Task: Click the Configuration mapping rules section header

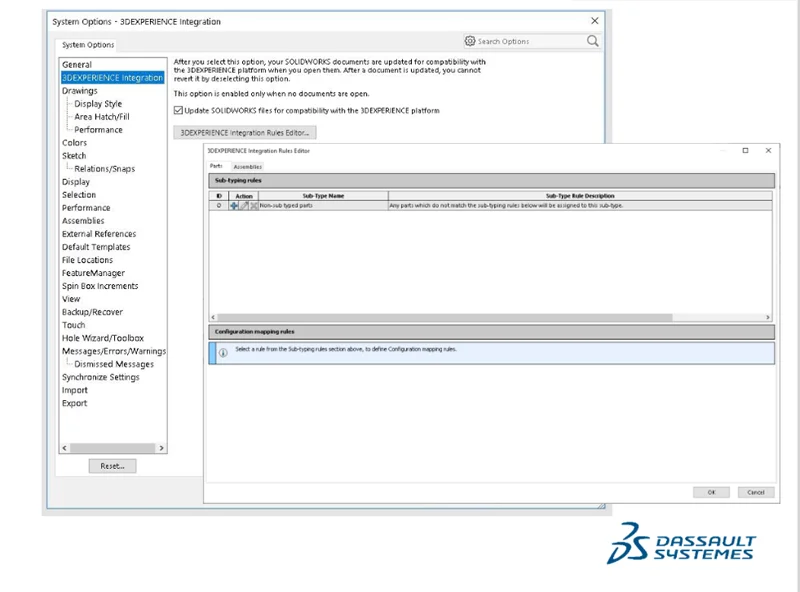Action: point(491,332)
